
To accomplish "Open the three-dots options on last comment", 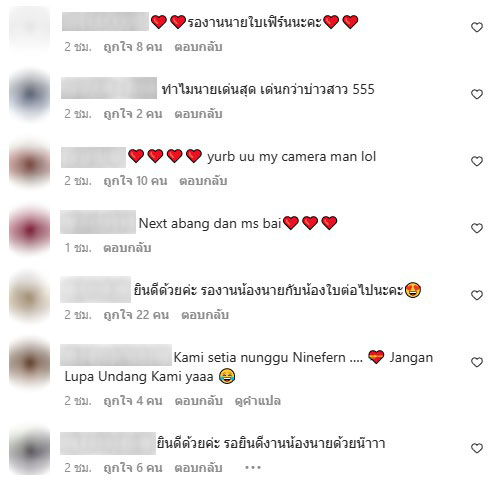I will pyautogui.click(x=252, y=468).
